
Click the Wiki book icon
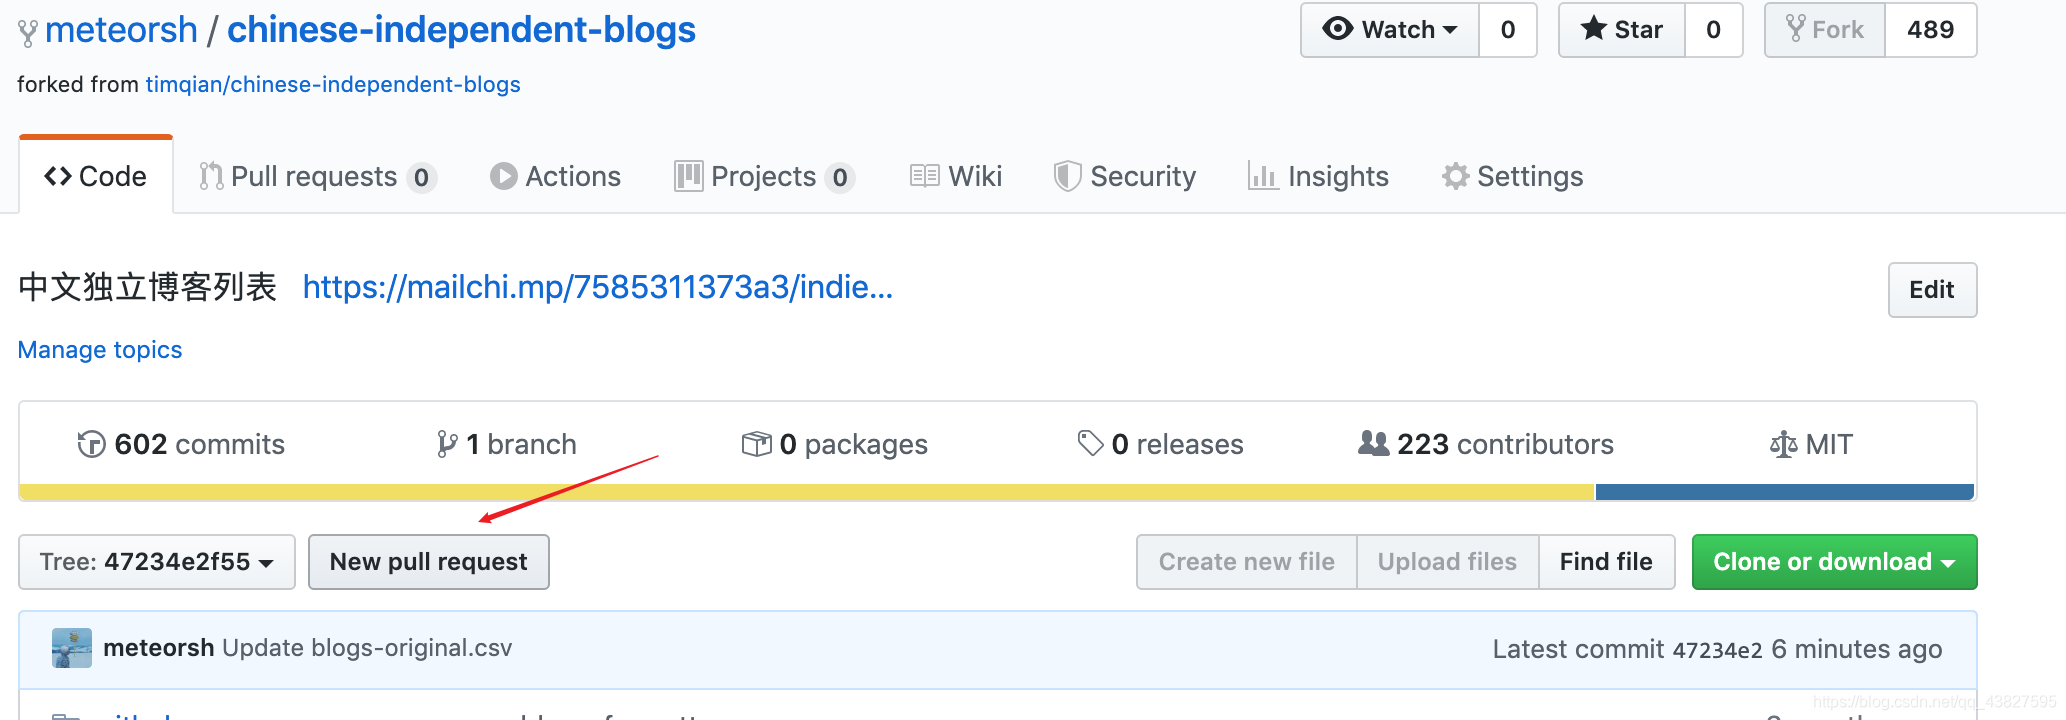[x=925, y=176]
